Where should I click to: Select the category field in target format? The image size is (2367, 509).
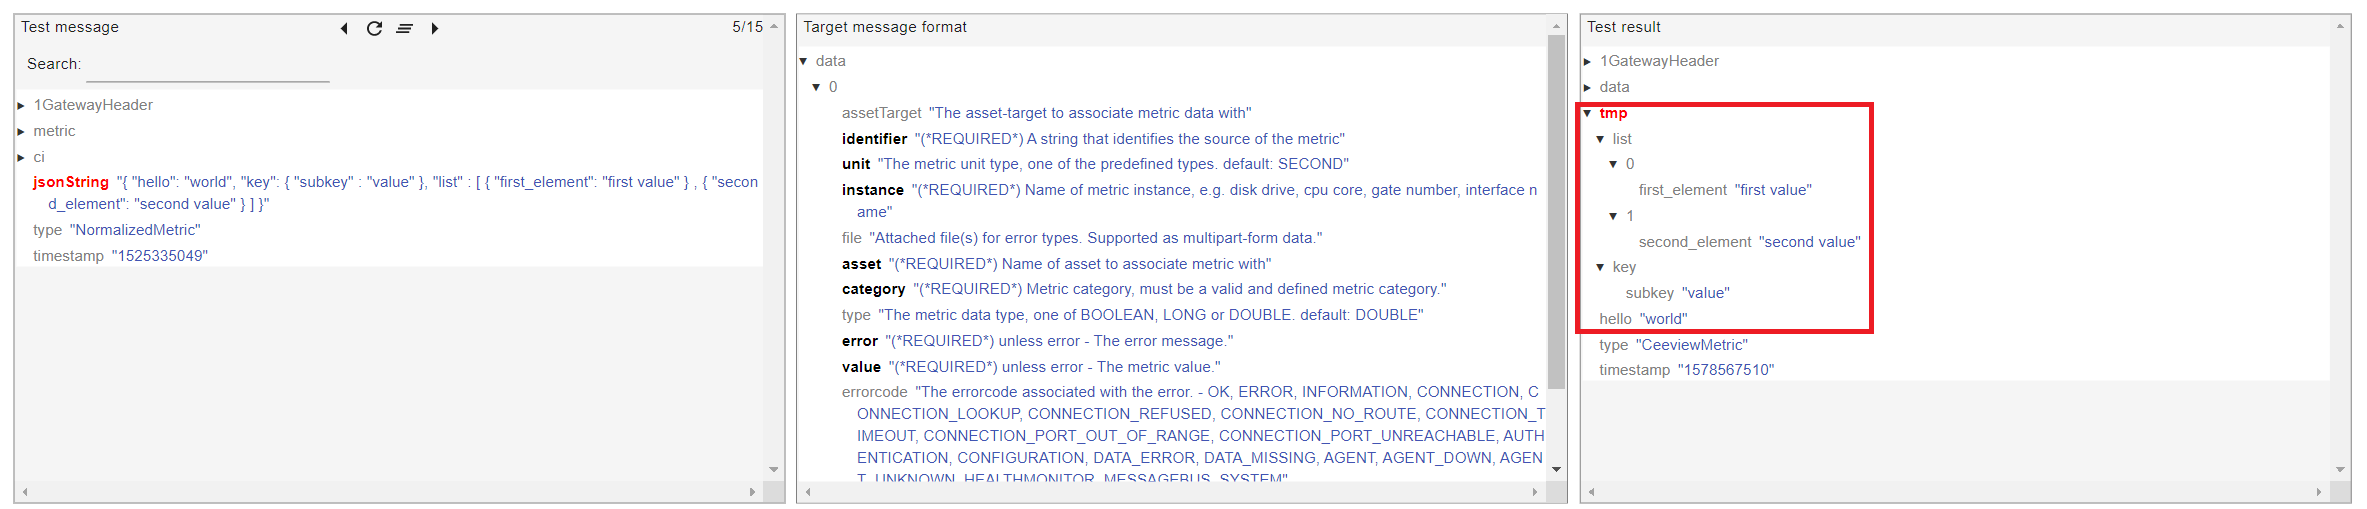(x=873, y=289)
